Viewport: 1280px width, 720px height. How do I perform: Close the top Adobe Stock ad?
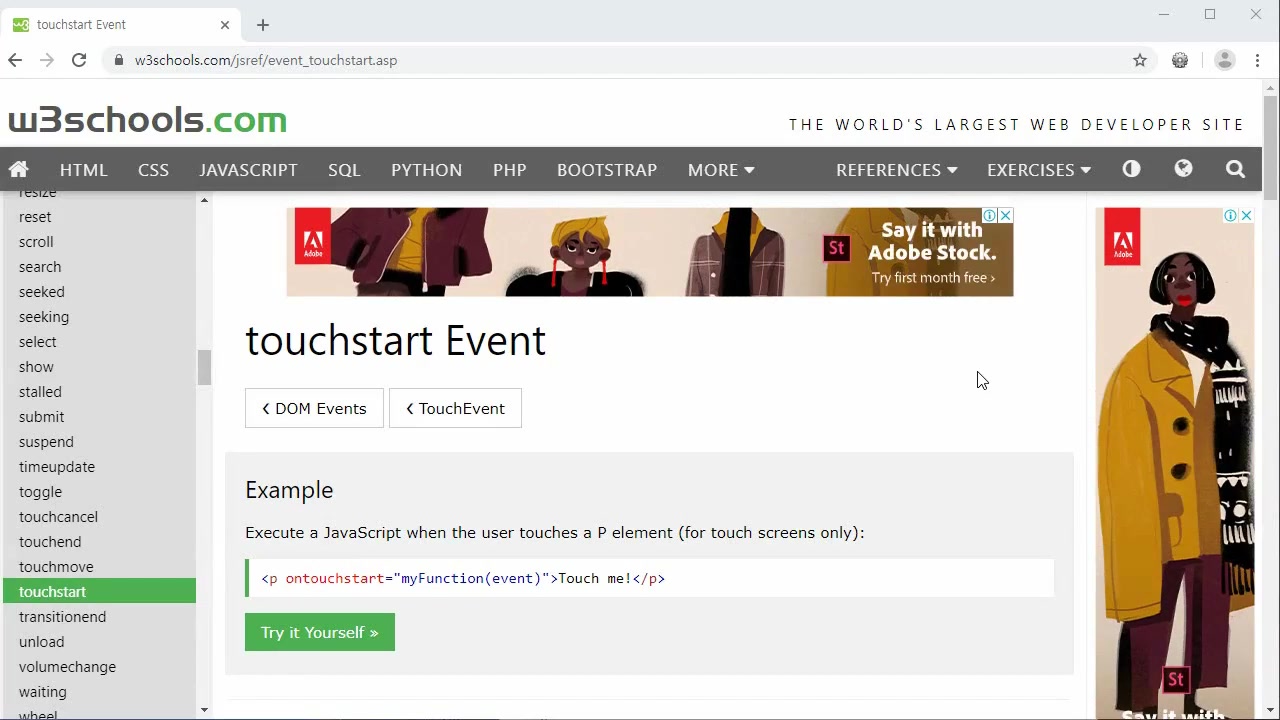(1005, 216)
